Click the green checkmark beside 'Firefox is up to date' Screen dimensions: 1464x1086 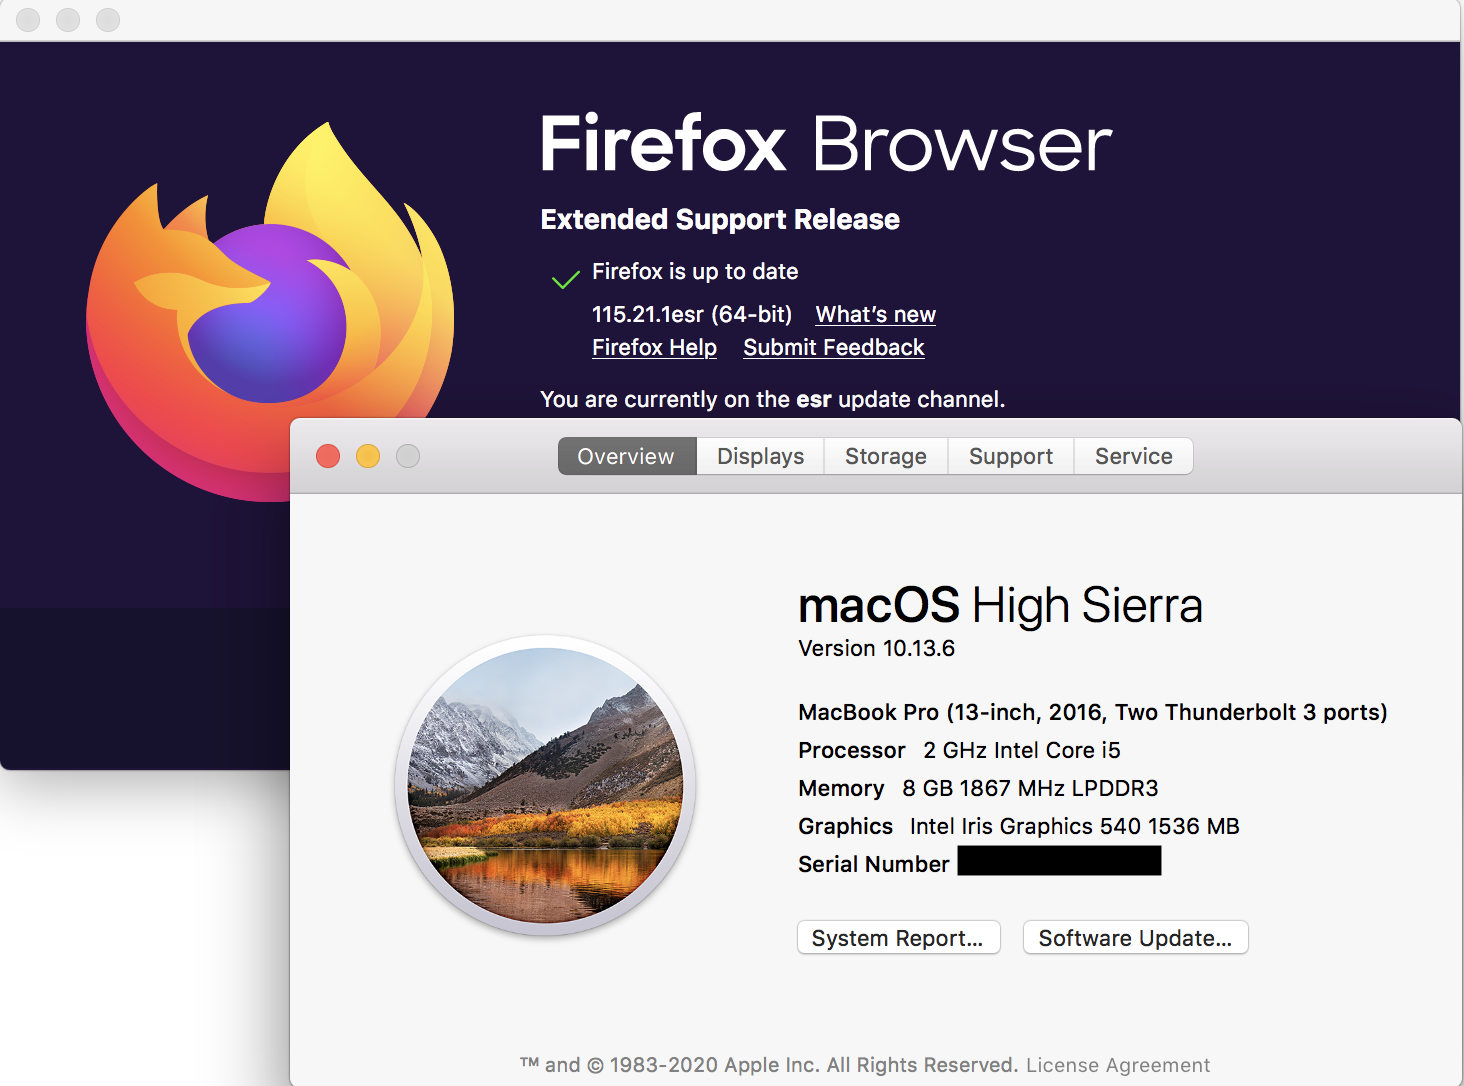pyautogui.click(x=566, y=279)
